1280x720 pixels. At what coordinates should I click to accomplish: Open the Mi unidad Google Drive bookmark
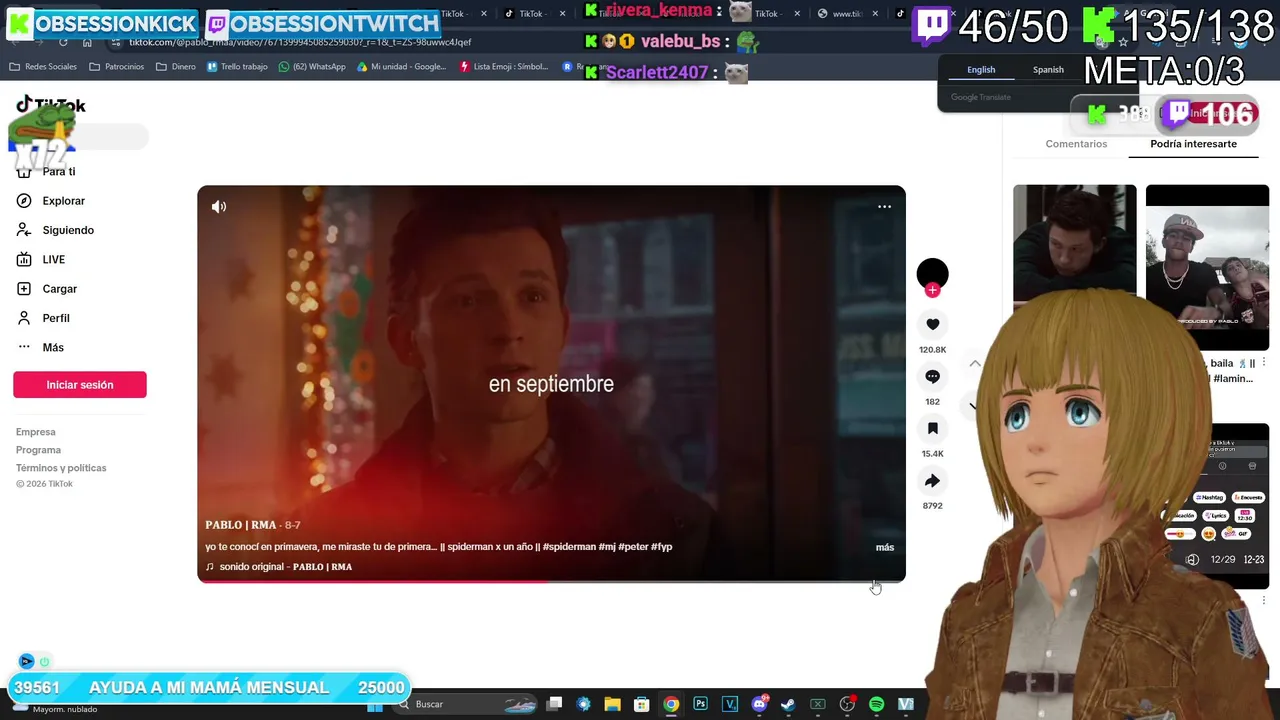[401, 67]
